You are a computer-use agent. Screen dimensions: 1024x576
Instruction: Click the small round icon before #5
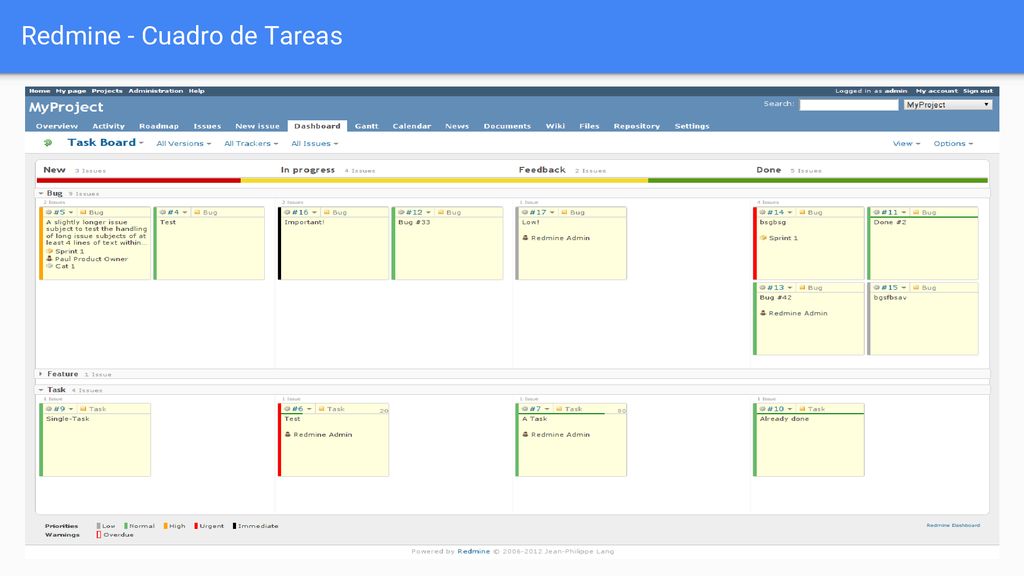[x=49, y=212]
